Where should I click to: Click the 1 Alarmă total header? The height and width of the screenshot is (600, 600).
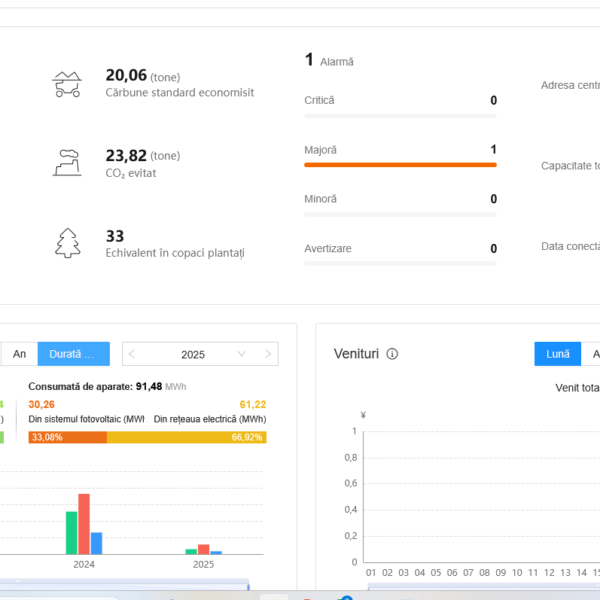coord(329,61)
